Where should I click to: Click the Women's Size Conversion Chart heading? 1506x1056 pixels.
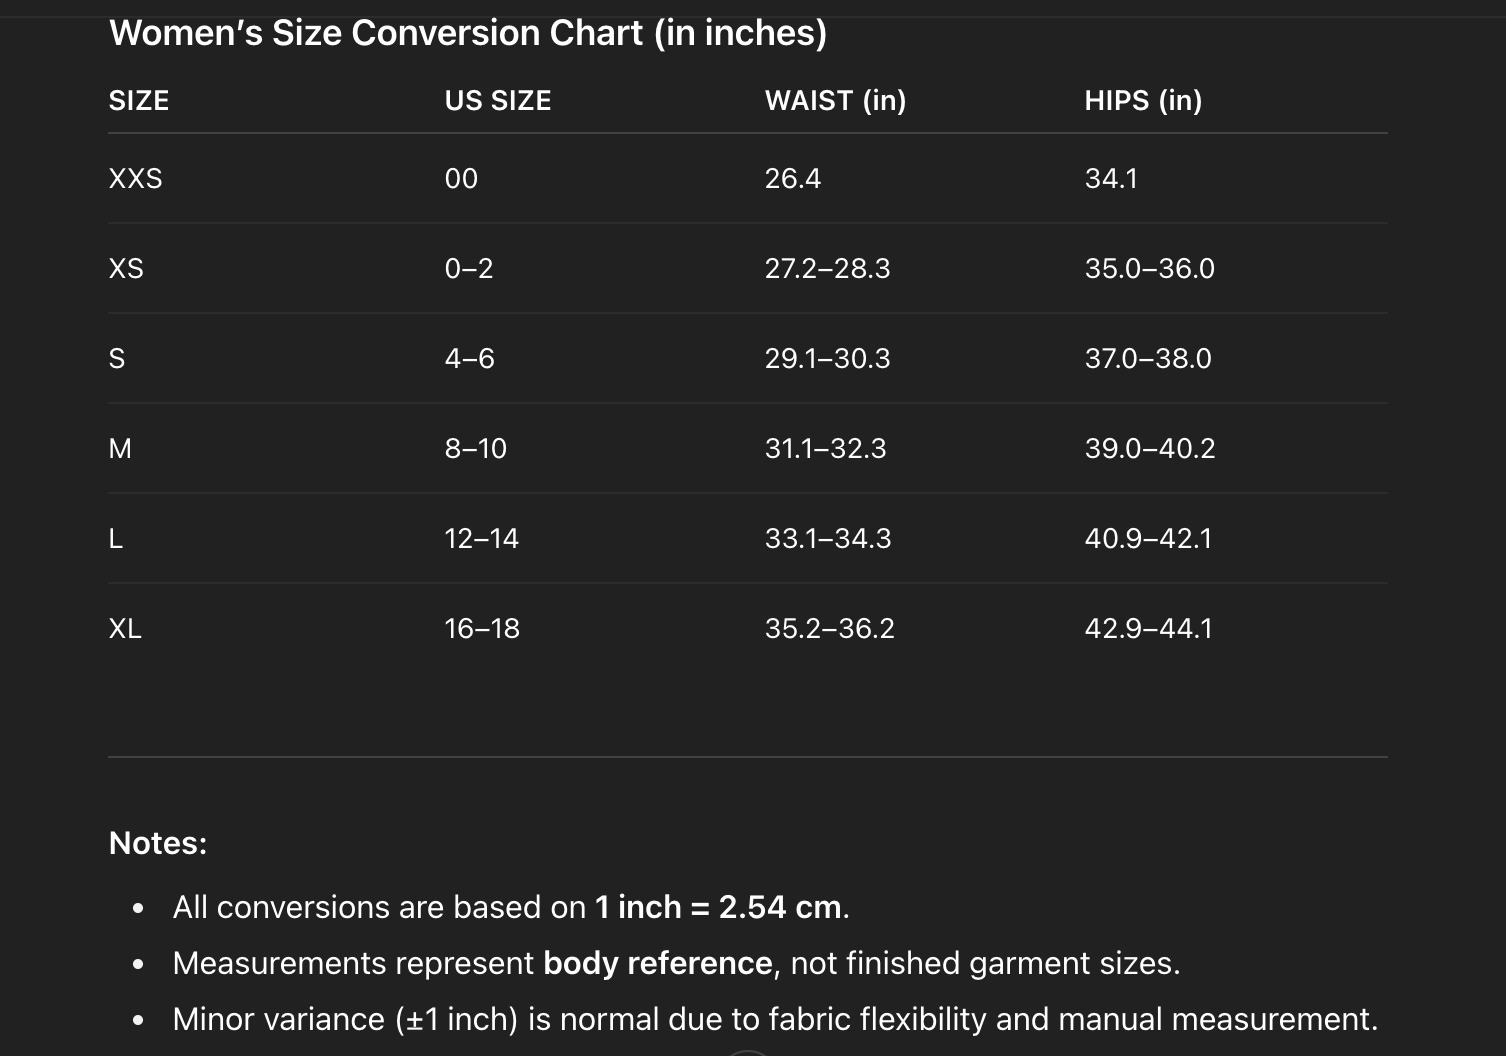tap(468, 33)
